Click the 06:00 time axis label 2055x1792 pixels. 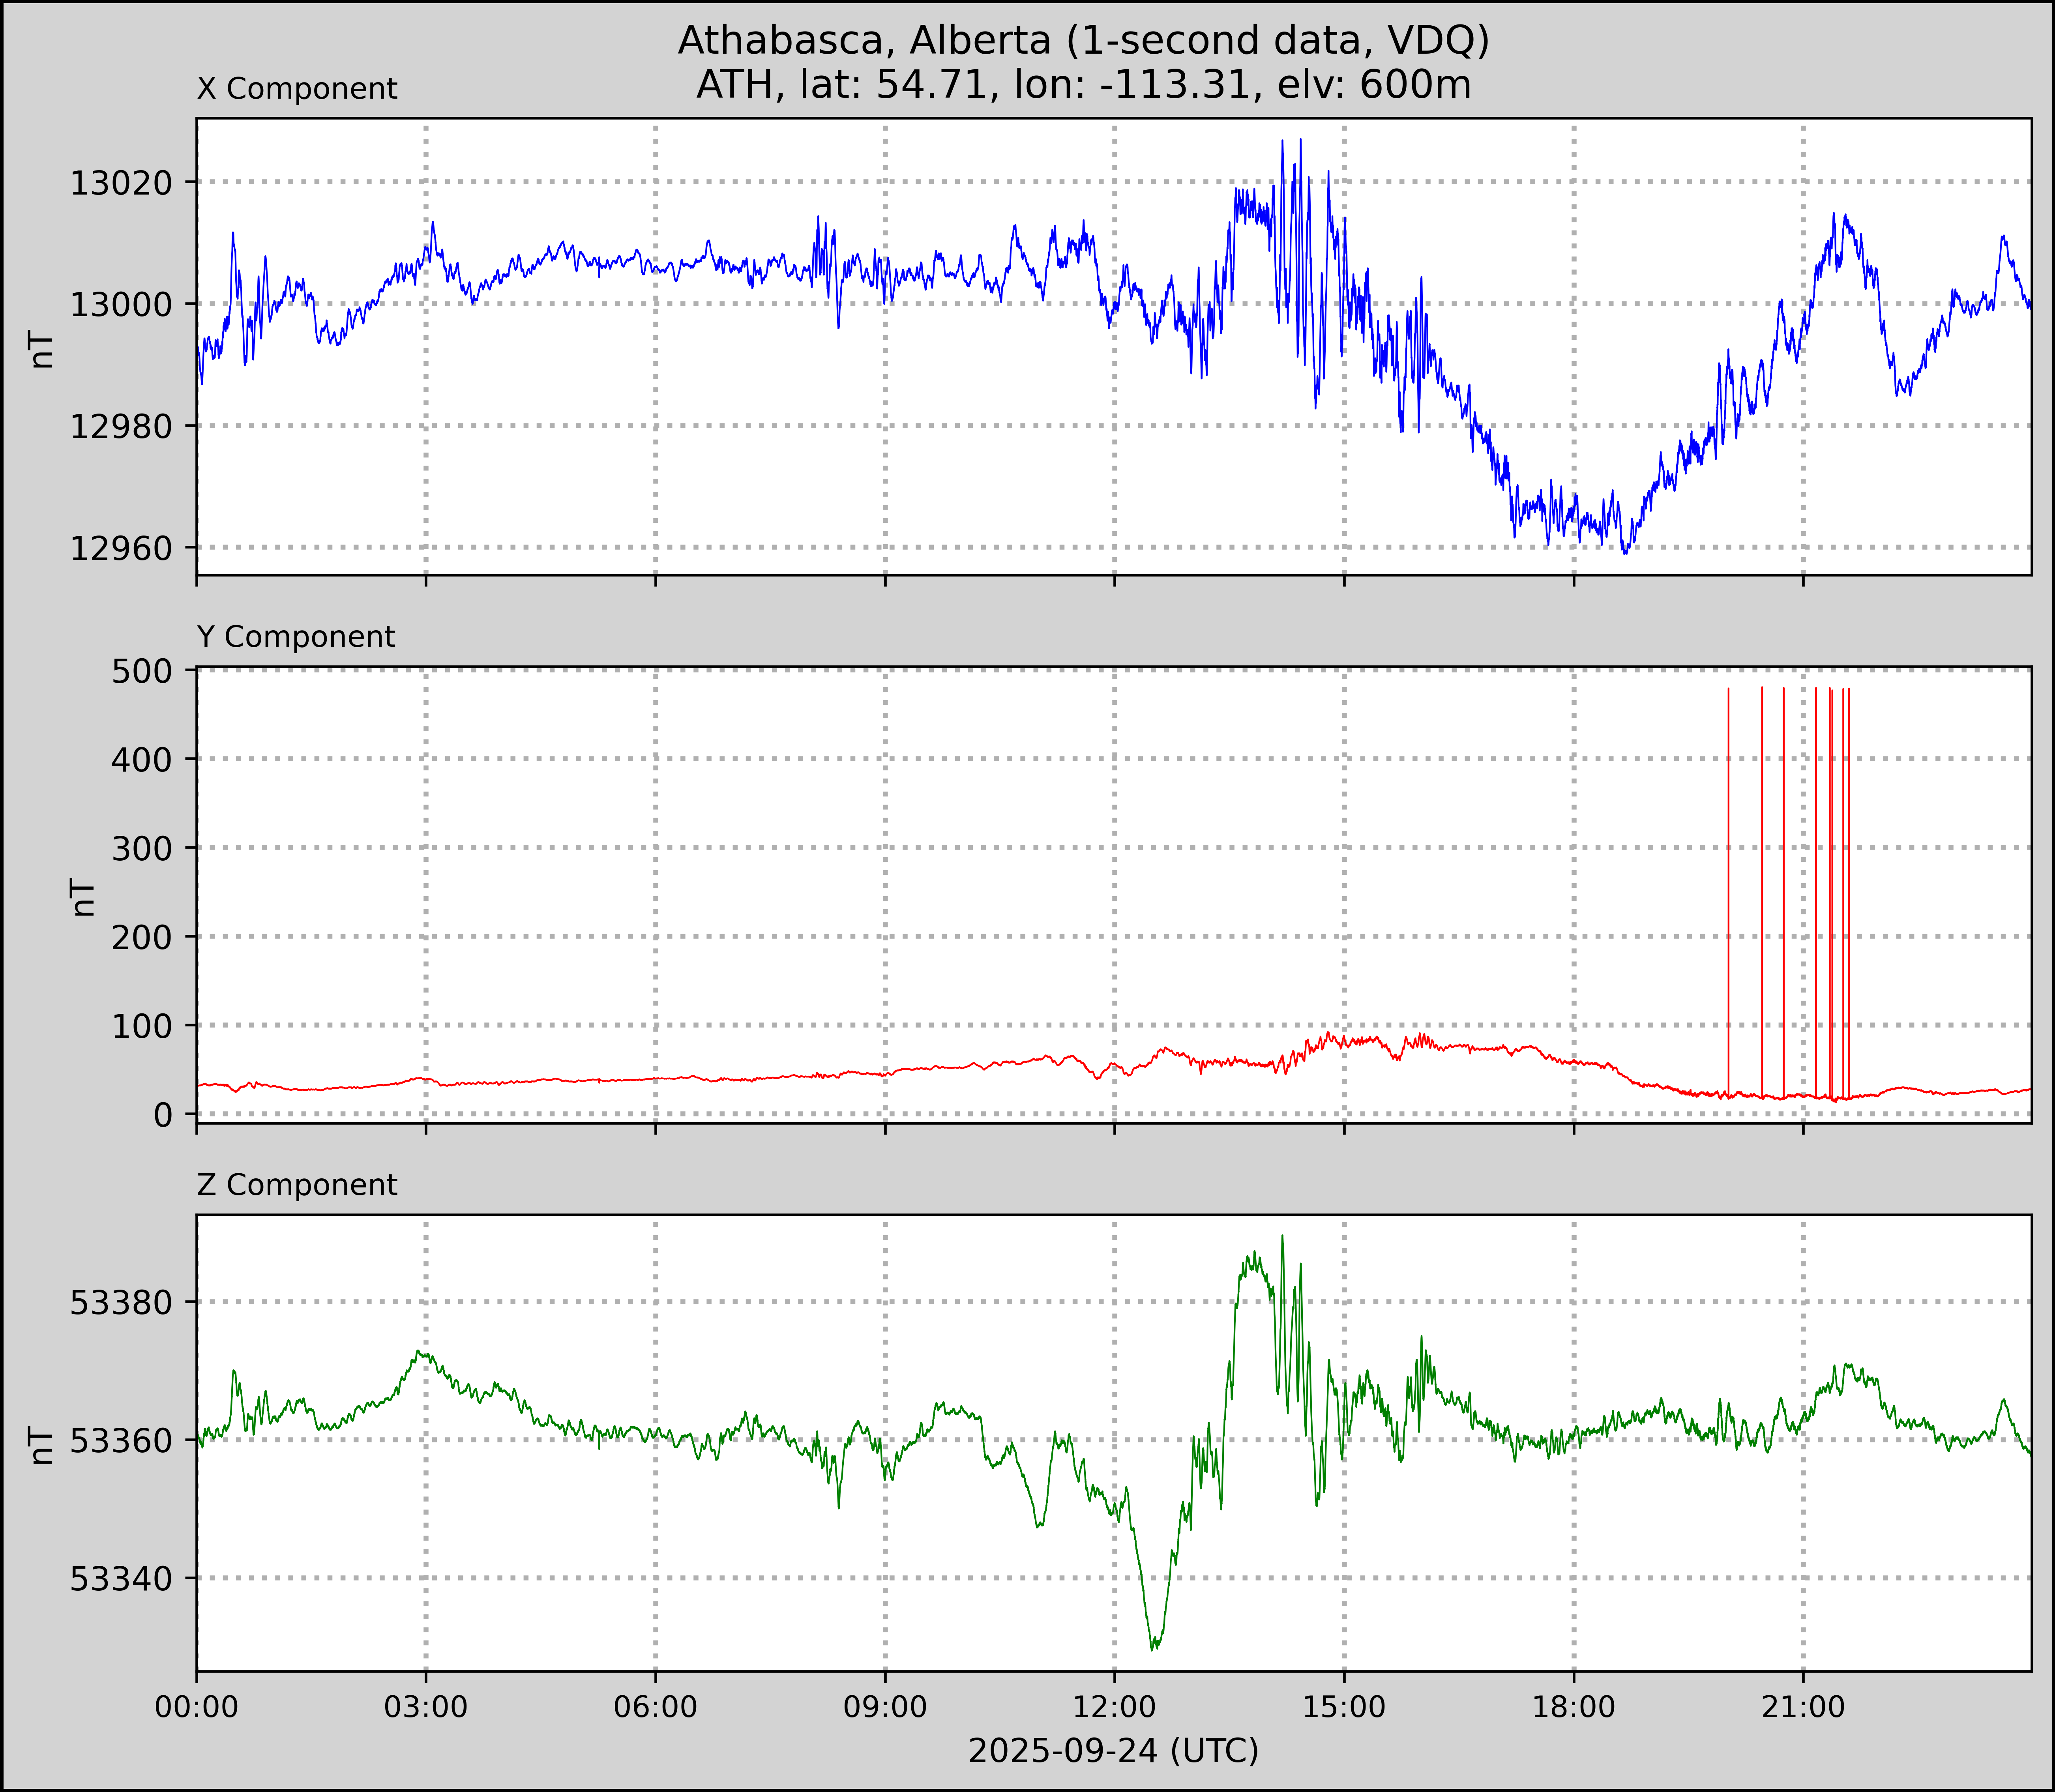coord(655,1707)
